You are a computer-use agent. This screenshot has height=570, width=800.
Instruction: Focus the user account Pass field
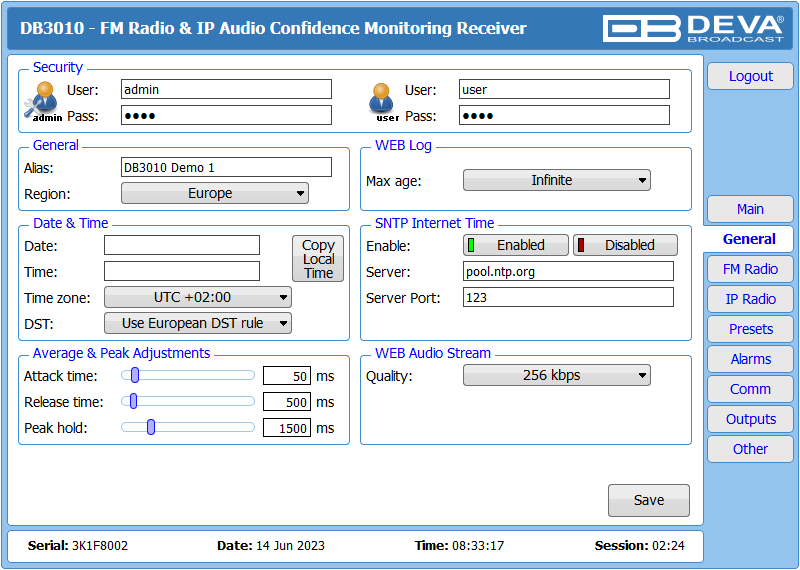coord(564,115)
